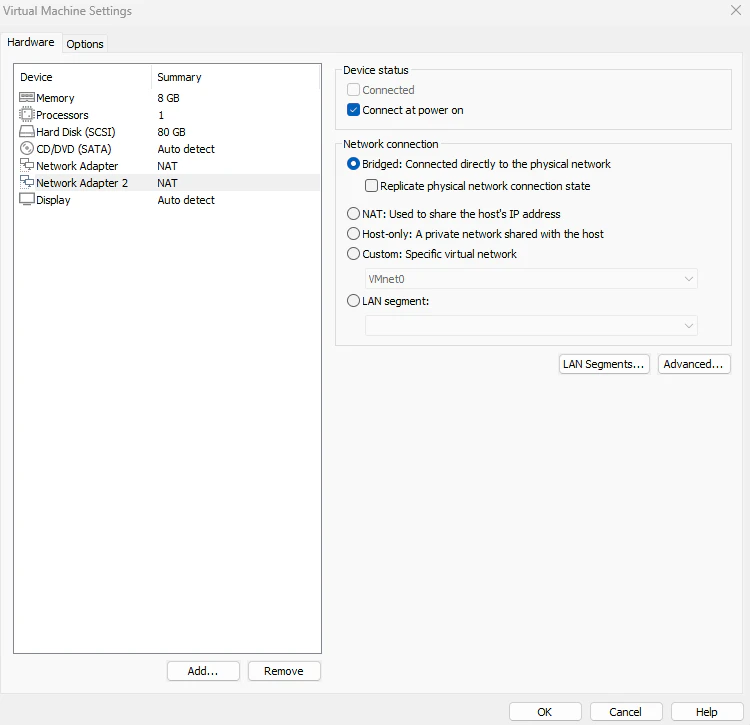This screenshot has height=725, width=750.
Task: Click the CD/DVD (SATA) disc icon
Action: (x=26, y=149)
